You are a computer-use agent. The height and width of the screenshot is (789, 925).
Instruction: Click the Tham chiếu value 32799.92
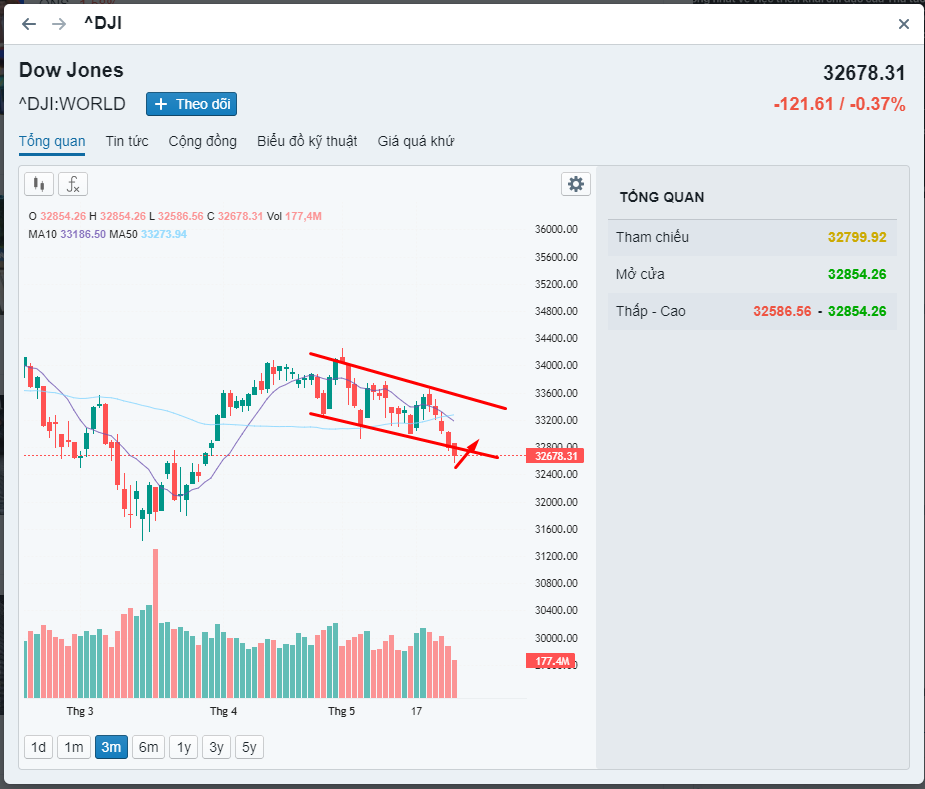pos(857,237)
